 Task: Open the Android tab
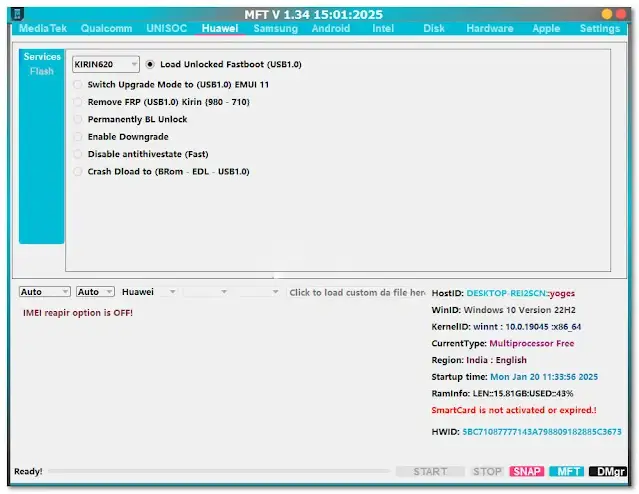pyautogui.click(x=331, y=28)
